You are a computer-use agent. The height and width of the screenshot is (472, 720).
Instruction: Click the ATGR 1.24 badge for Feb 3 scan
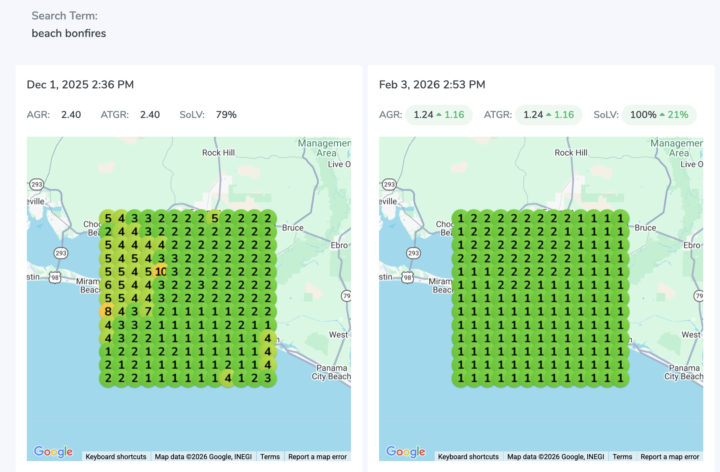pyautogui.click(x=550, y=115)
